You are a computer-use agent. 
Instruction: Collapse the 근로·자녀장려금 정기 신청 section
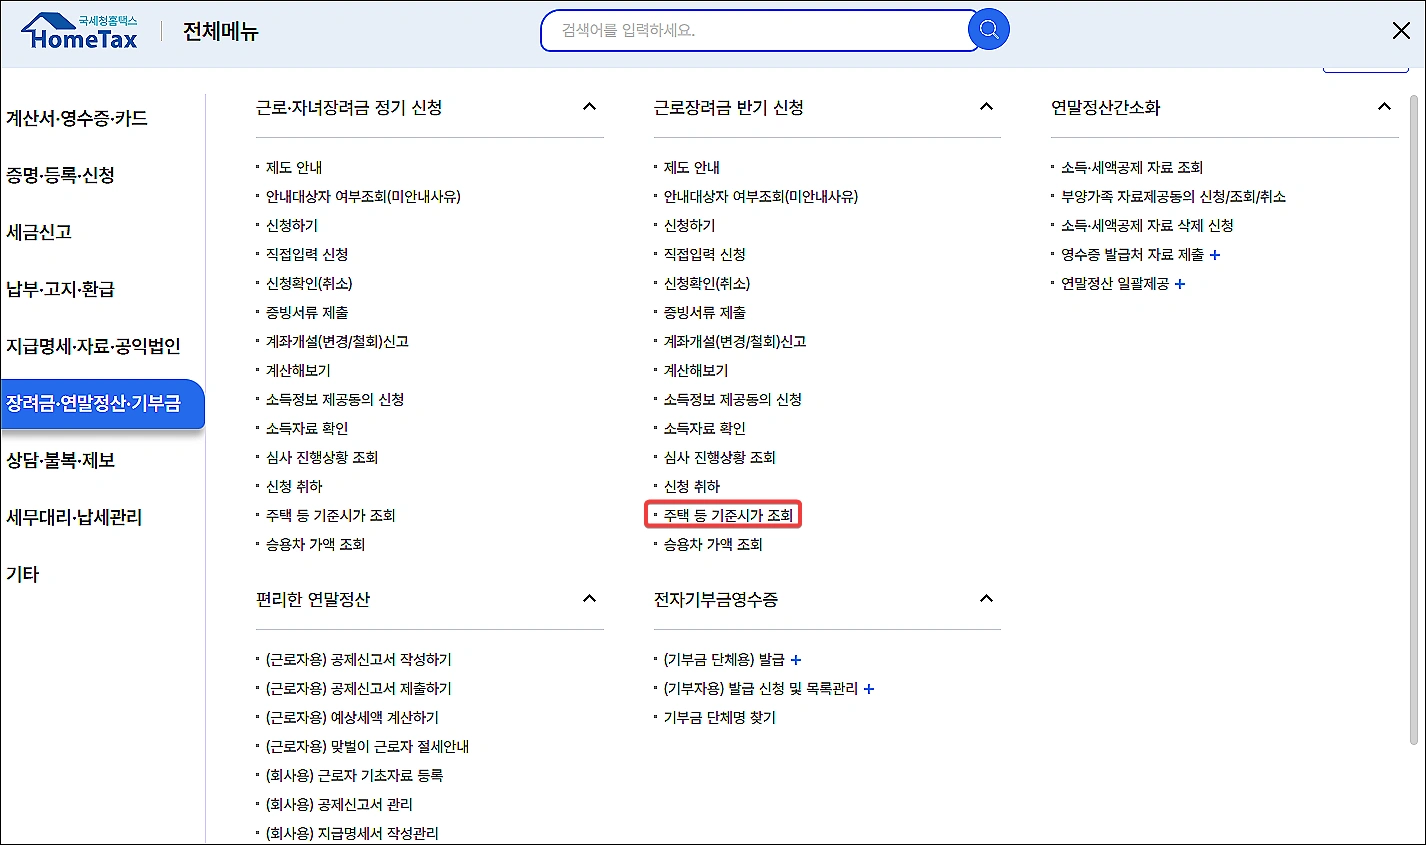[x=591, y=106]
